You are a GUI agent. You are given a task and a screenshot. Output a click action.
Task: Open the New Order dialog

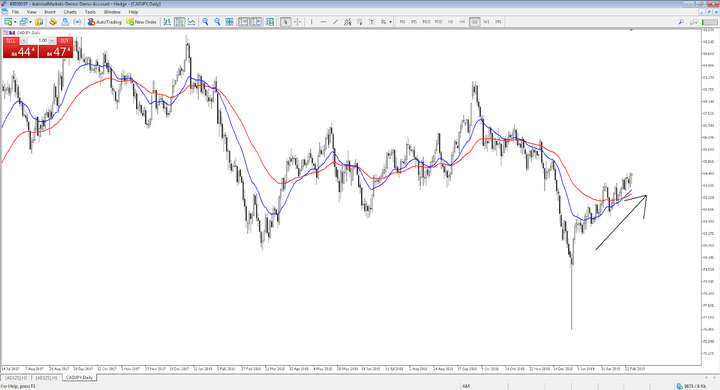coord(142,22)
